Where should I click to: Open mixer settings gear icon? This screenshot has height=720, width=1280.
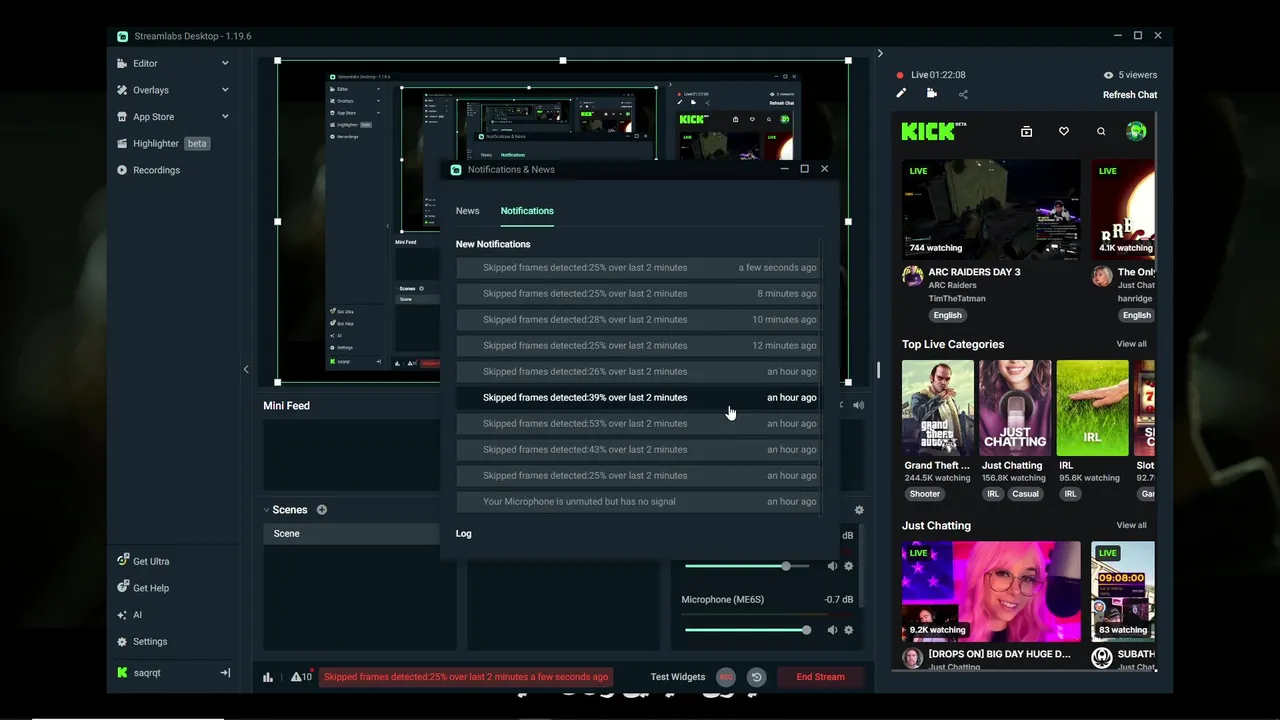[x=859, y=510]
